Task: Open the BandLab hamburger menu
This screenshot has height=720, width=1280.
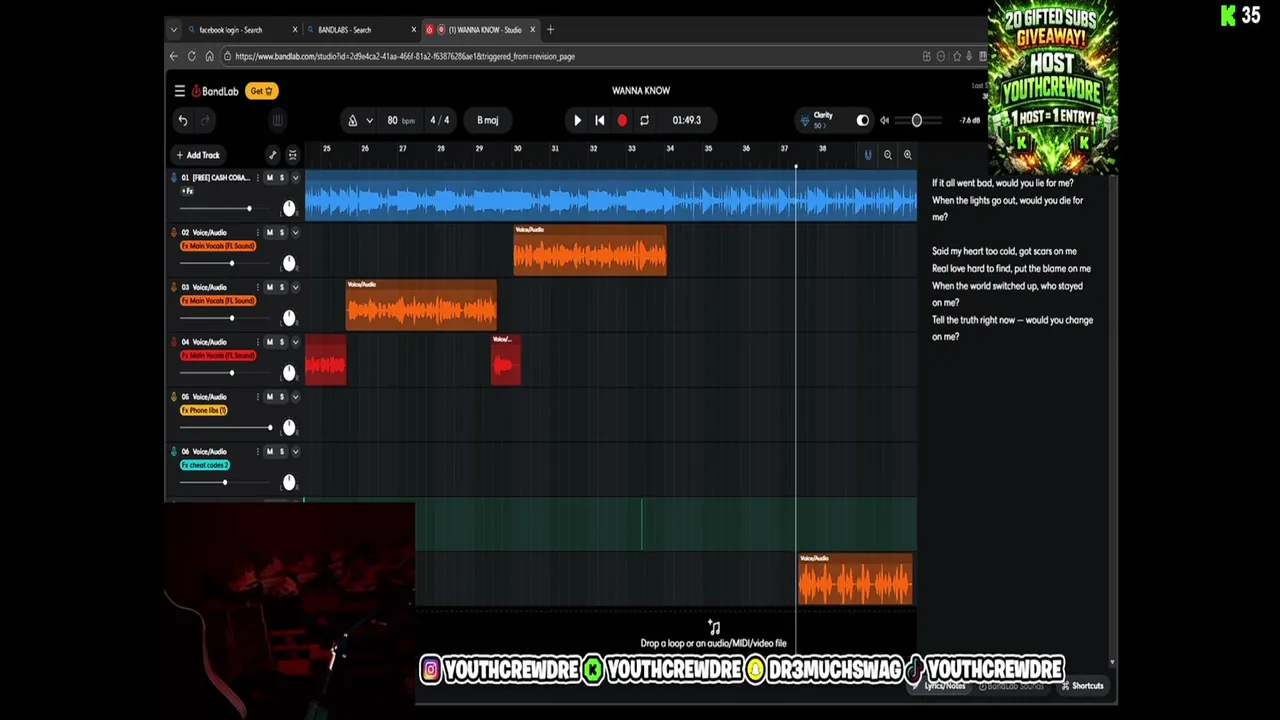Action: [180, 91]
